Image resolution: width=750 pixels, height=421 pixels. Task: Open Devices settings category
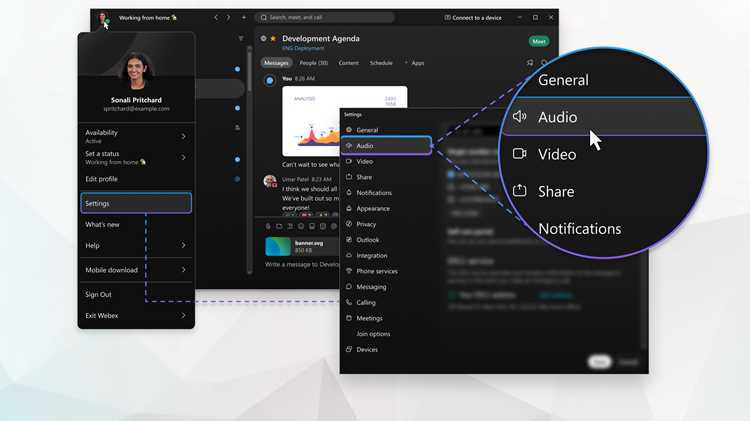(386, 350)
